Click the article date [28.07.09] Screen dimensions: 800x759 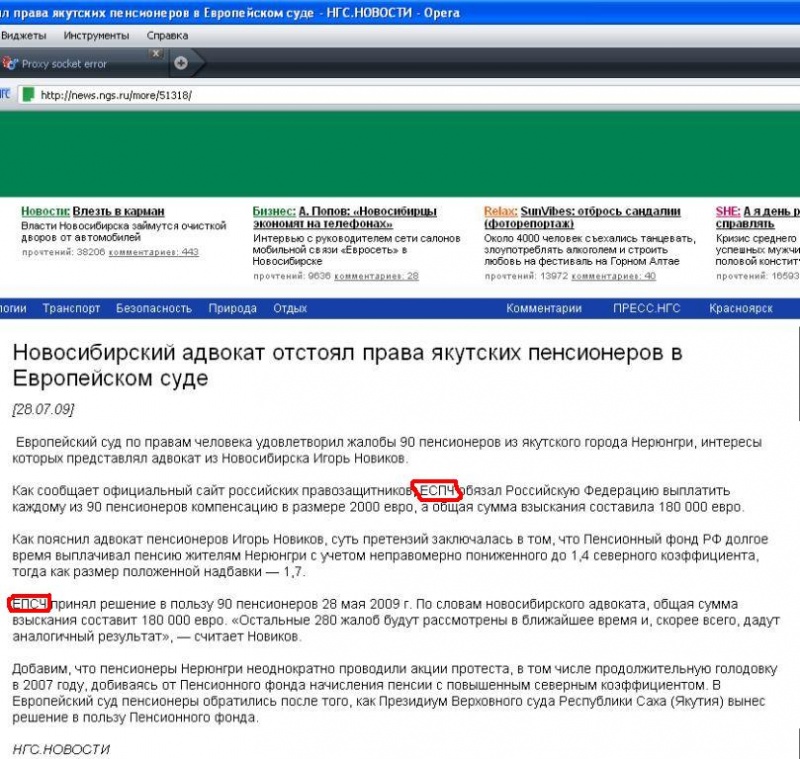(43, 410)
